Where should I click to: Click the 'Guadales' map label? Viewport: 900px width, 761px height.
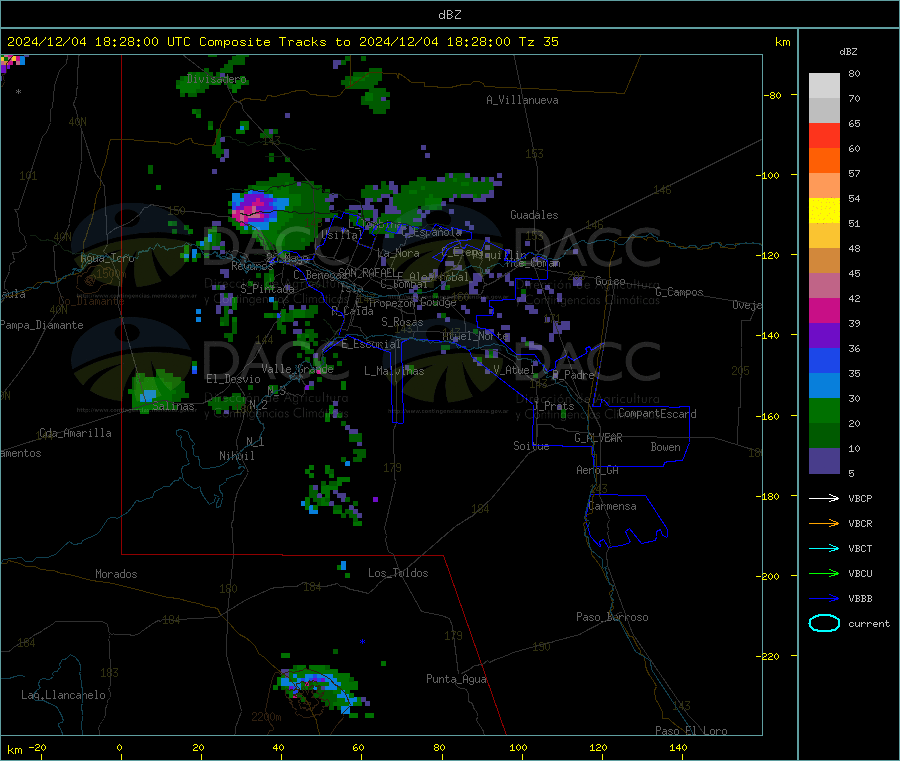tap(534, 215)
